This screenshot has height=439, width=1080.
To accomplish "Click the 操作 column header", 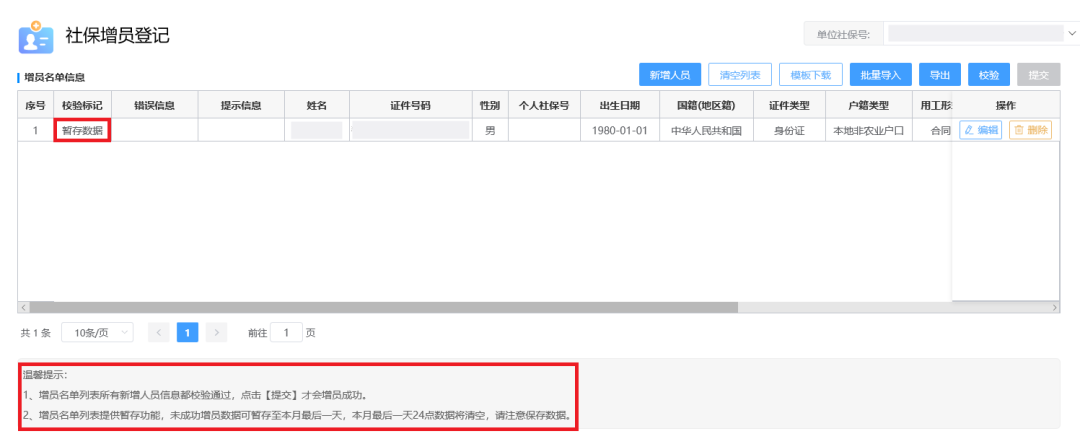I will pos(1006,105).
